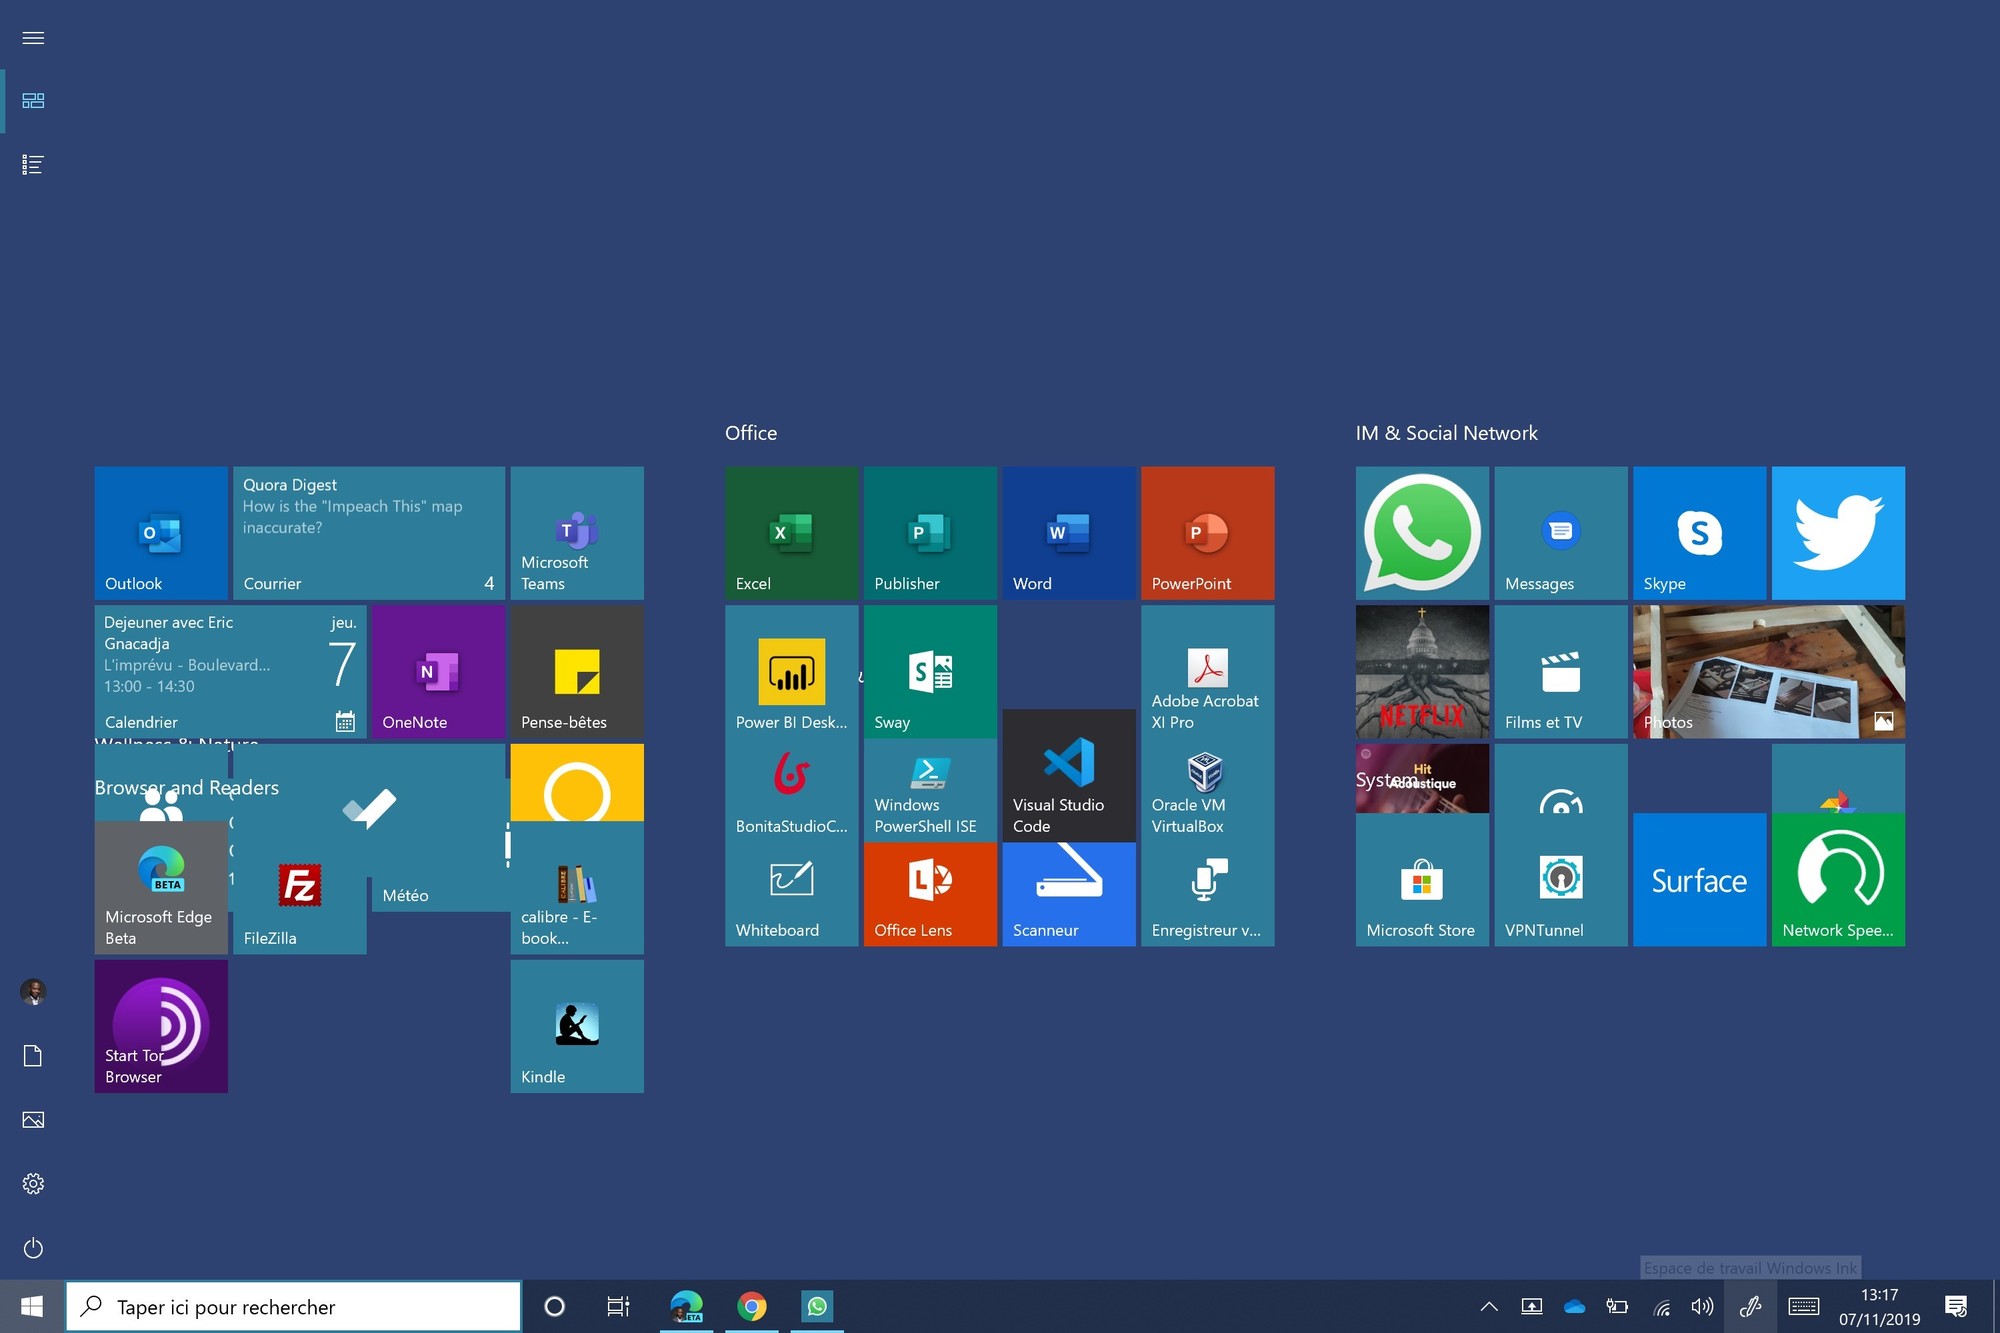Launch the Twitter tile
2000x1333 pixels.
click(1838, 533)
